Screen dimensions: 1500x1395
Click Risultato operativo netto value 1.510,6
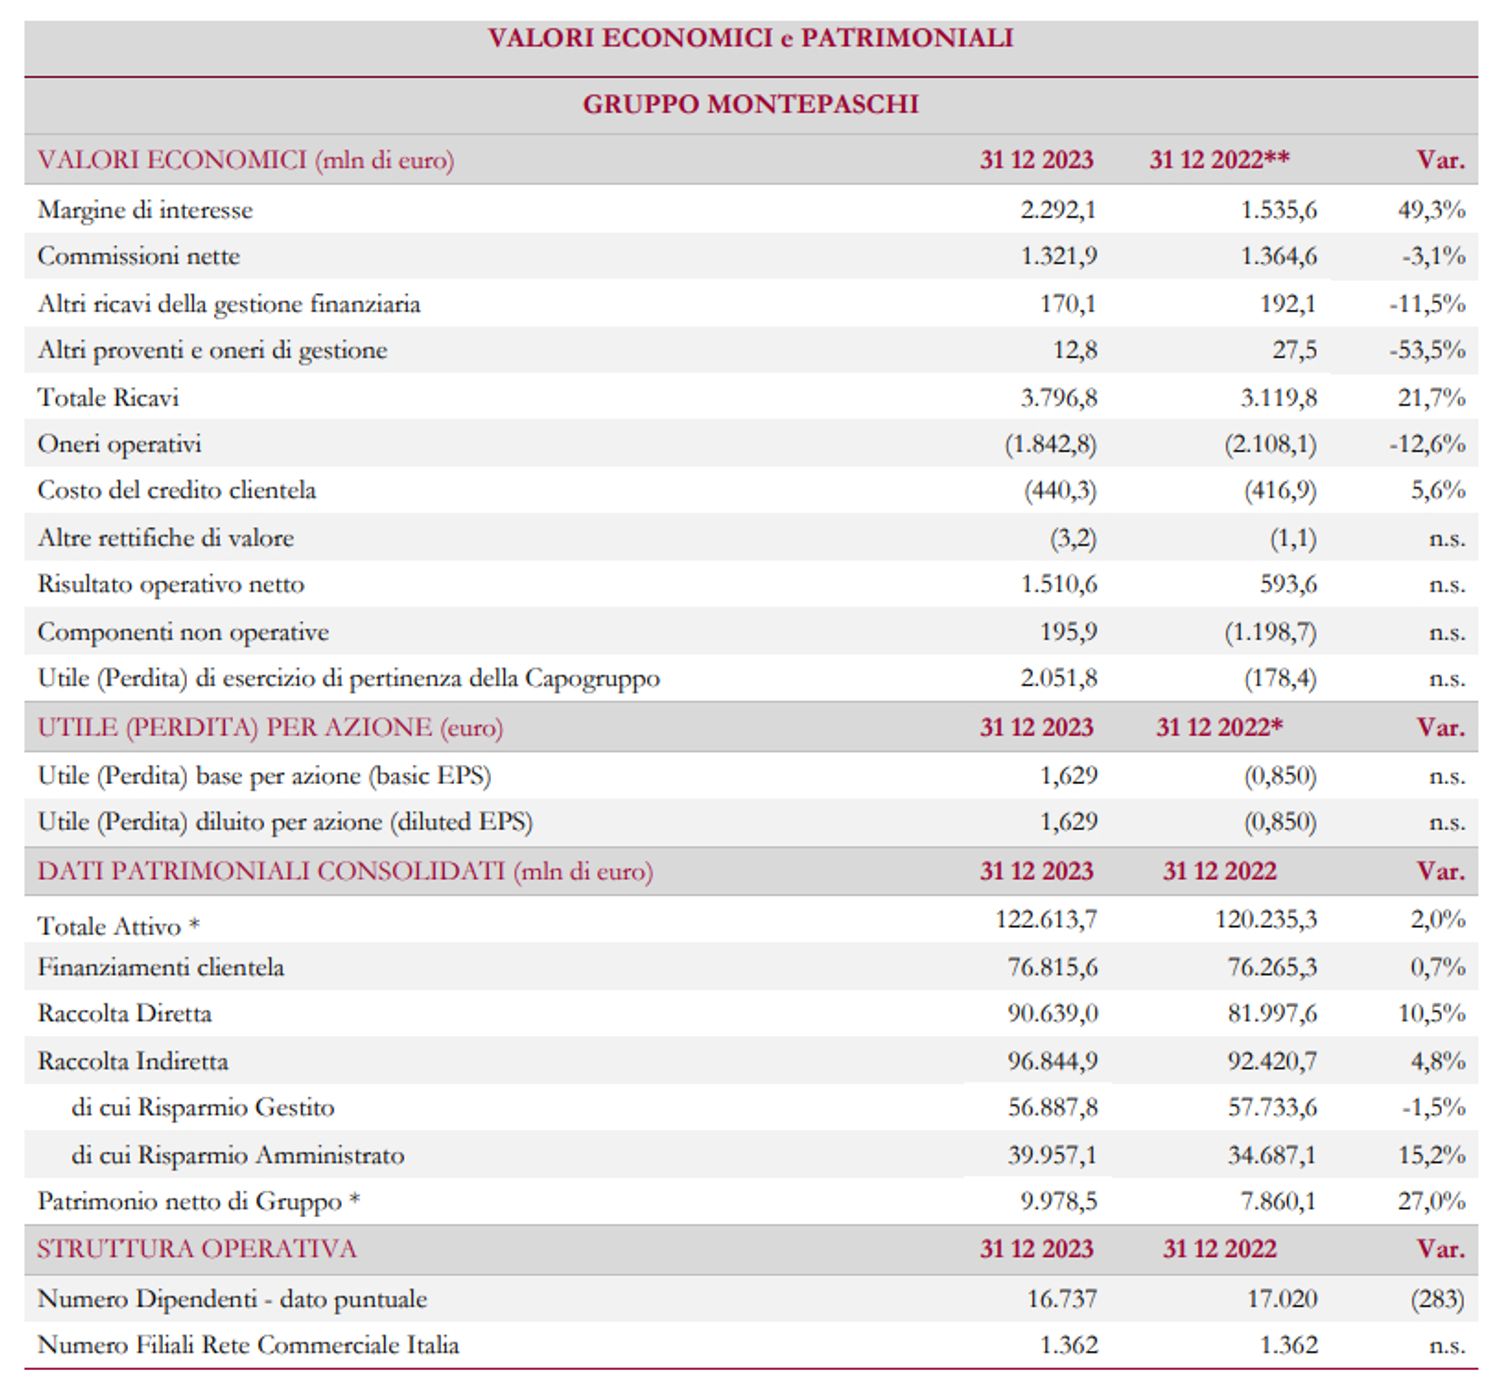pos(1058,584)
